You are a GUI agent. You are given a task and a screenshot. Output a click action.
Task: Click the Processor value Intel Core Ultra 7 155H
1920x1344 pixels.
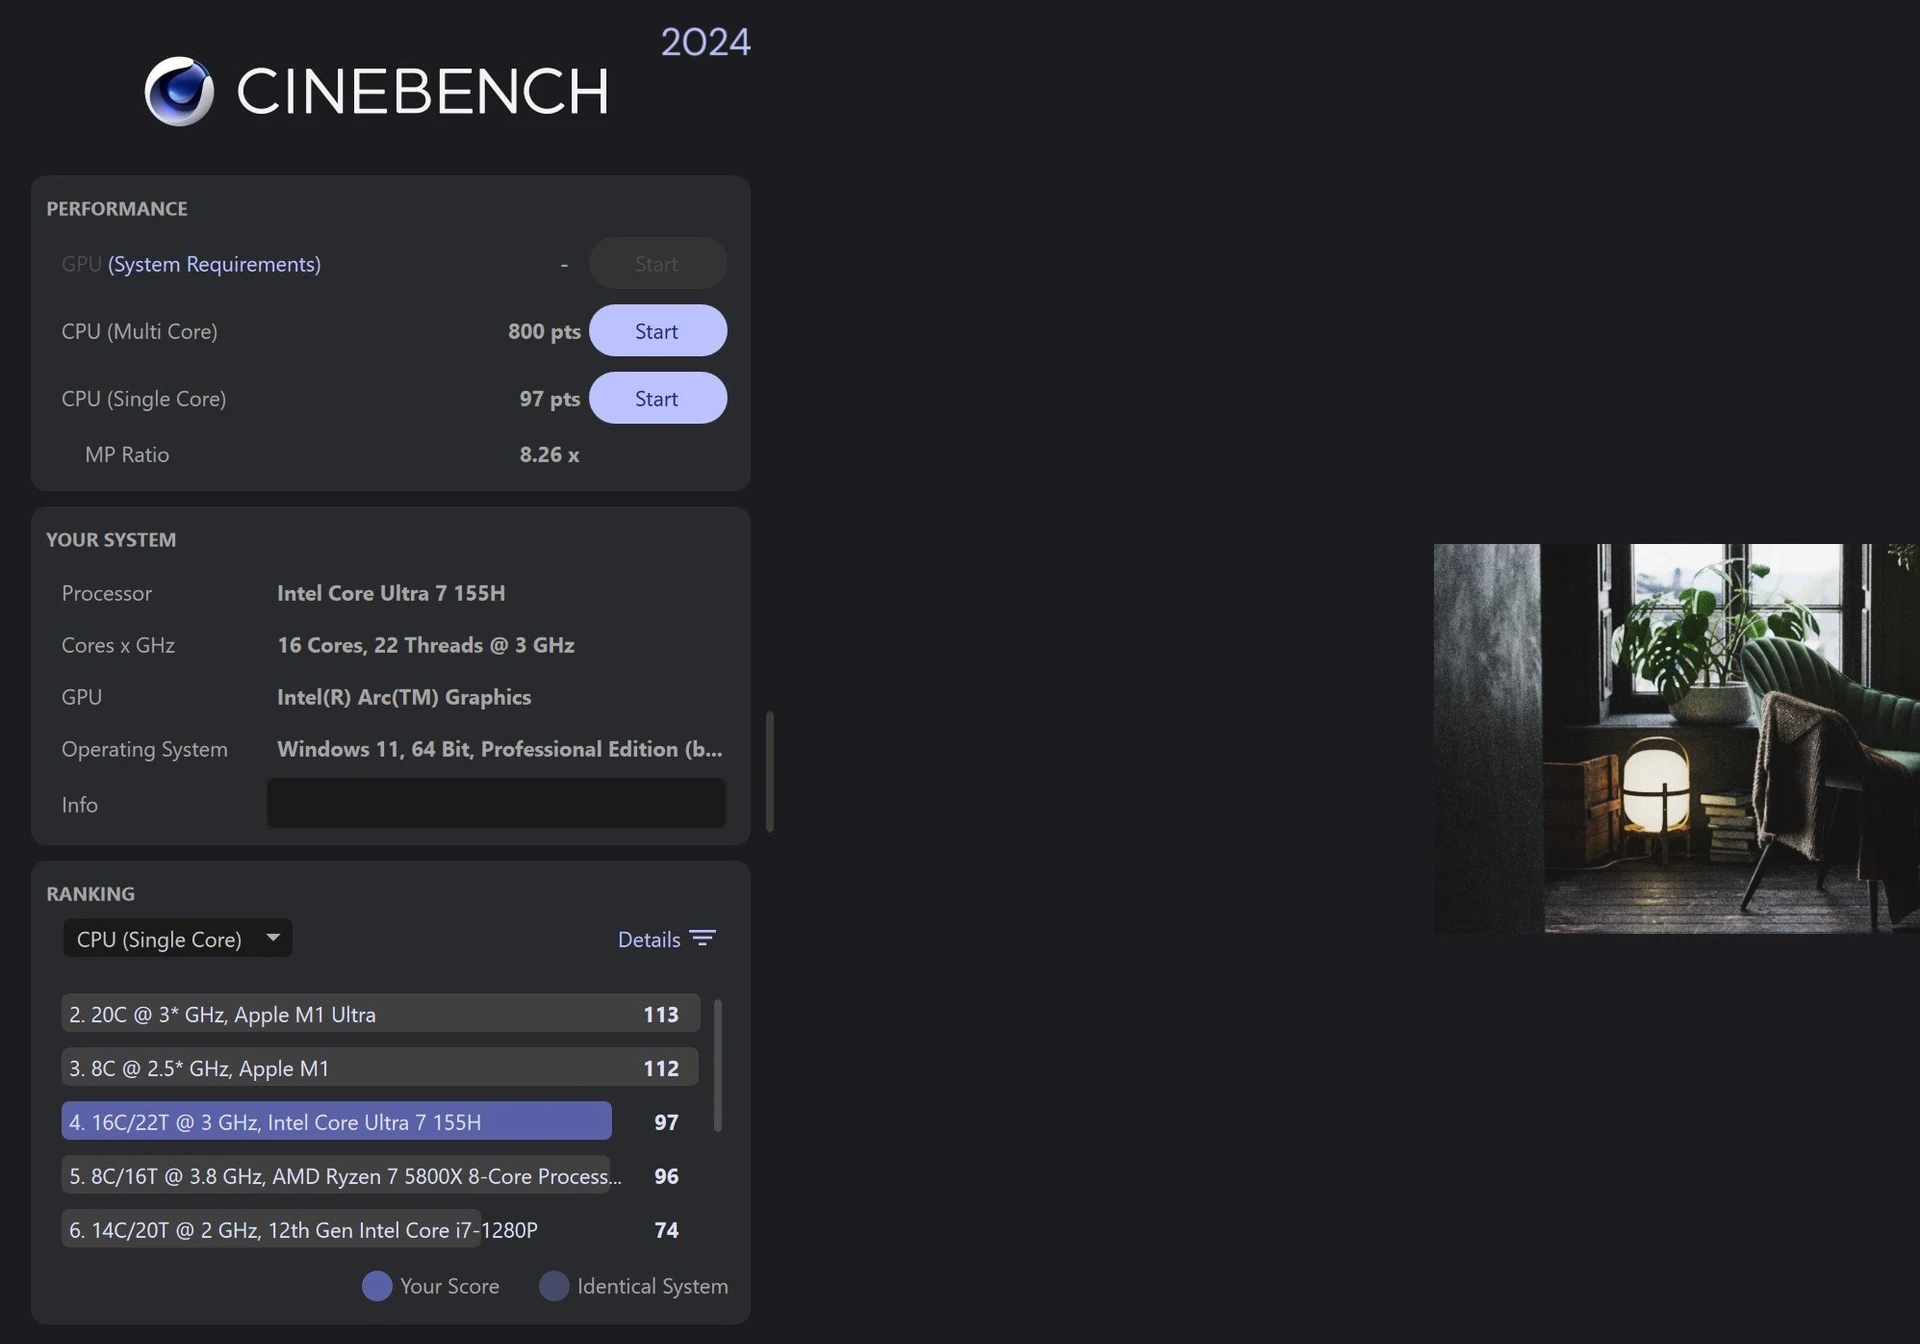pyautogui.click(x=391, y=593)
